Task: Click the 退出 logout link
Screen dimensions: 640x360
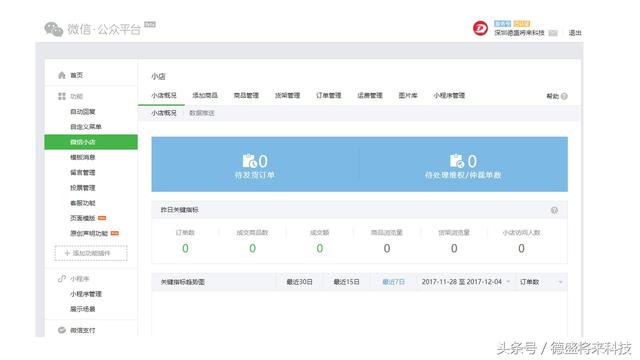Action: coord(575,33)
